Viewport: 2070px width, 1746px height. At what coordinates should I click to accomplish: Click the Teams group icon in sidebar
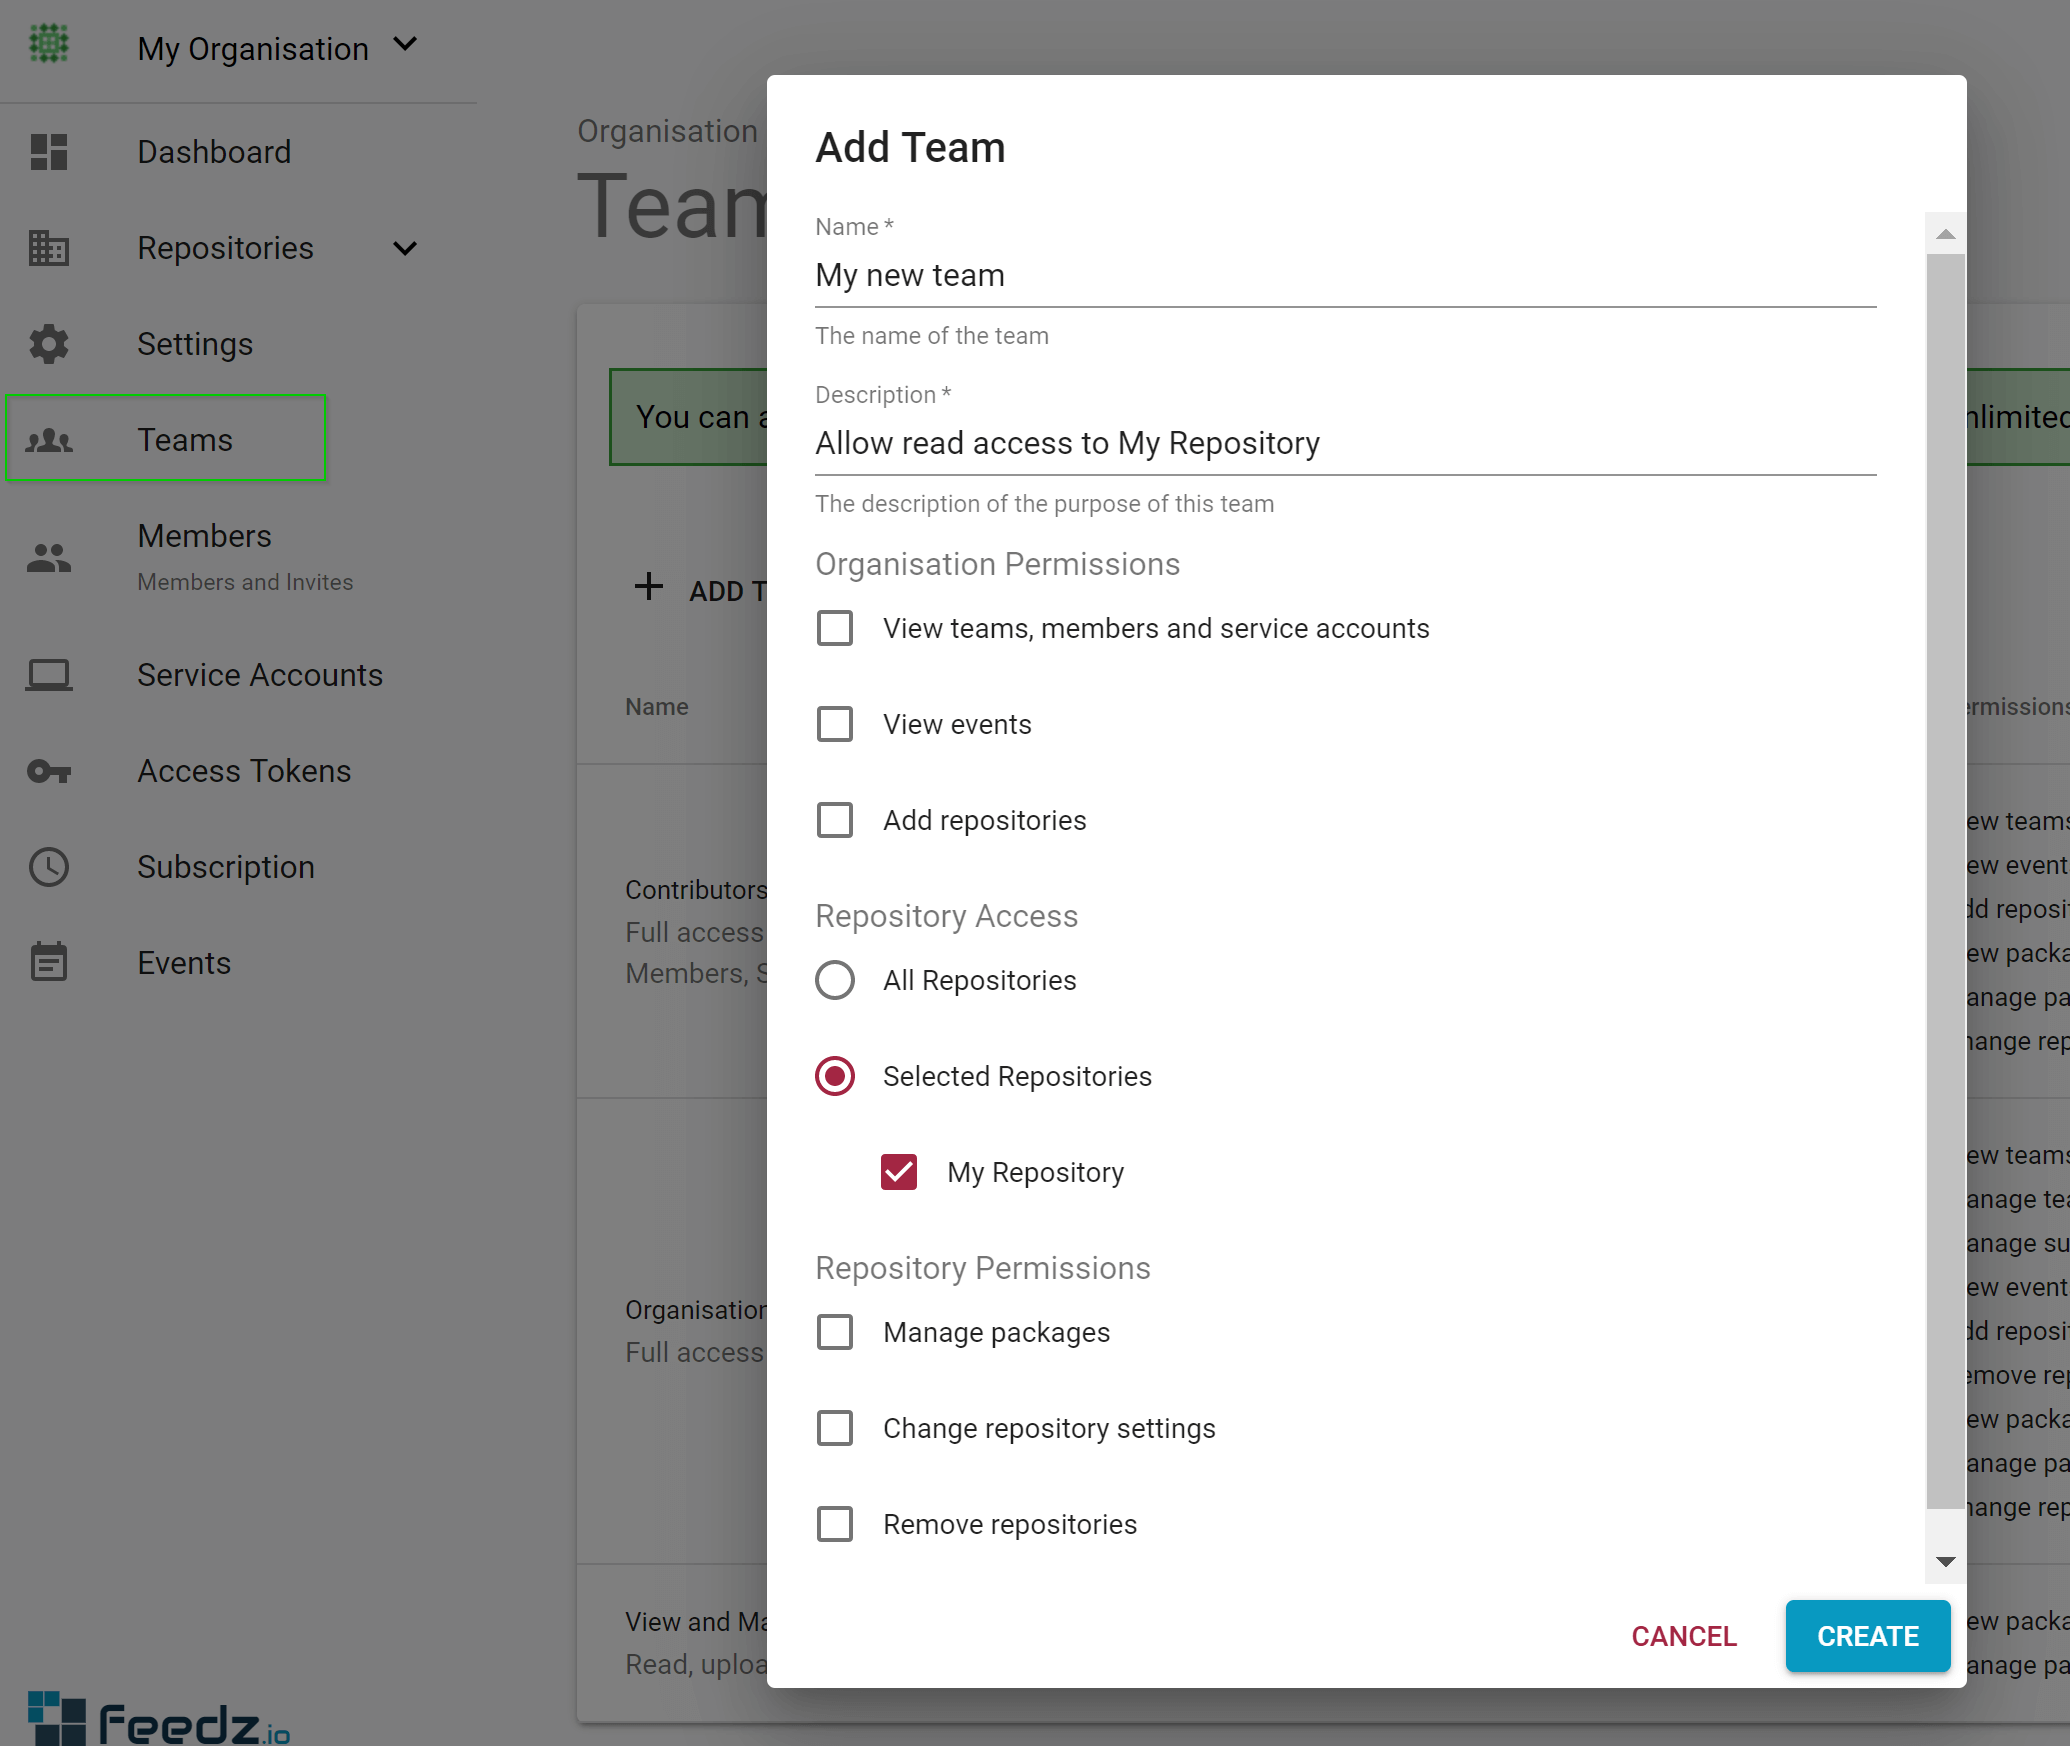point(49,440)
